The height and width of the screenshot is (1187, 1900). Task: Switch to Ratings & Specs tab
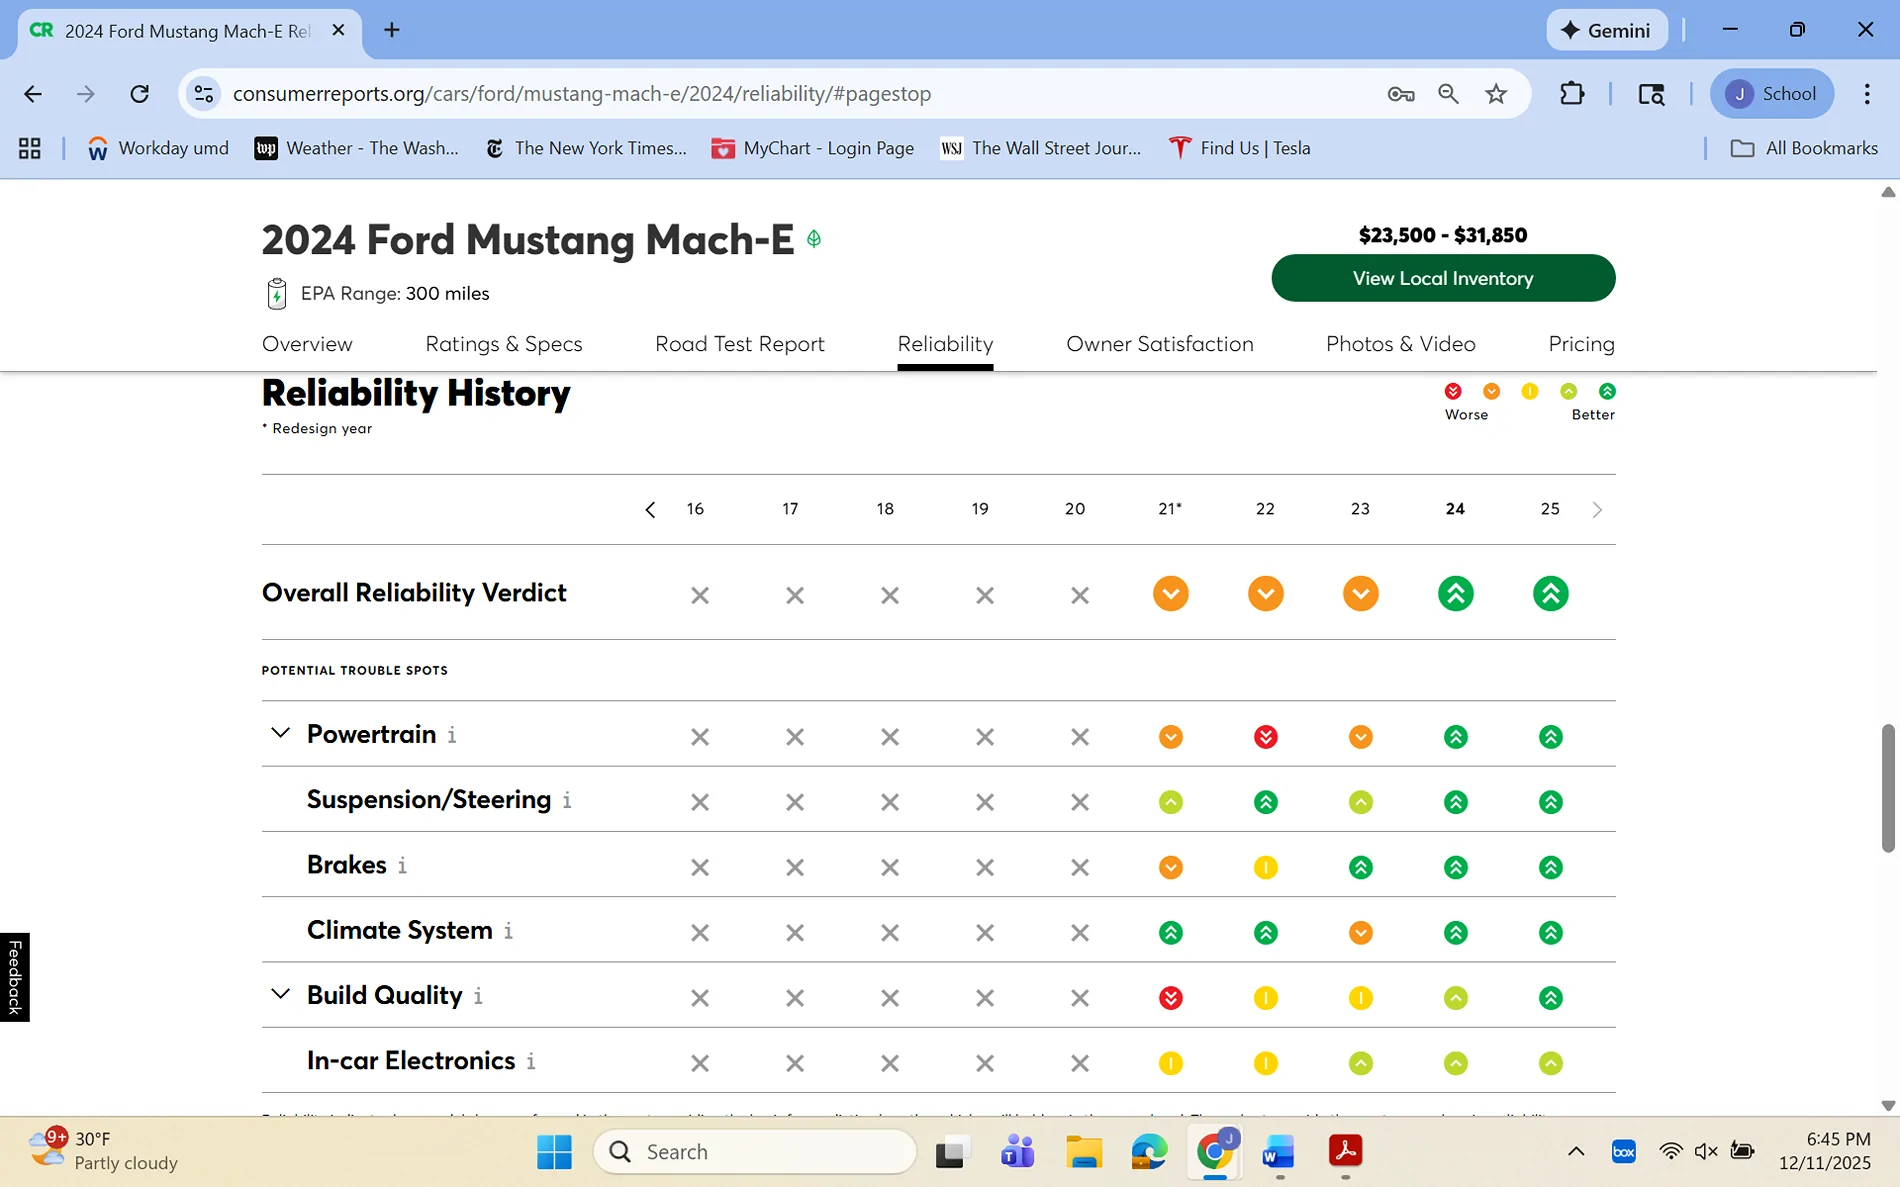[x=504, y=344]
